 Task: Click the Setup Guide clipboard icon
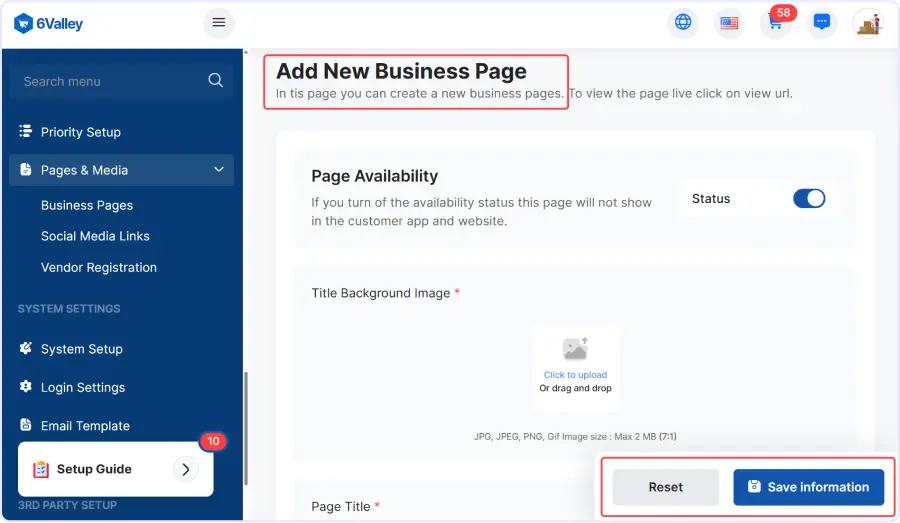pos(41,469)
